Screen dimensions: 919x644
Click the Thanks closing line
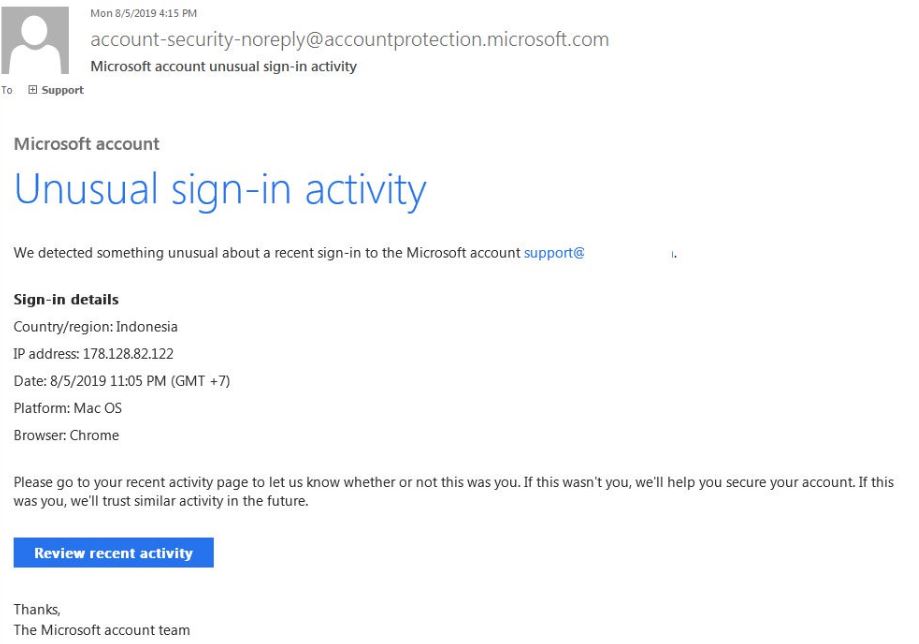[x=37, y=609]
